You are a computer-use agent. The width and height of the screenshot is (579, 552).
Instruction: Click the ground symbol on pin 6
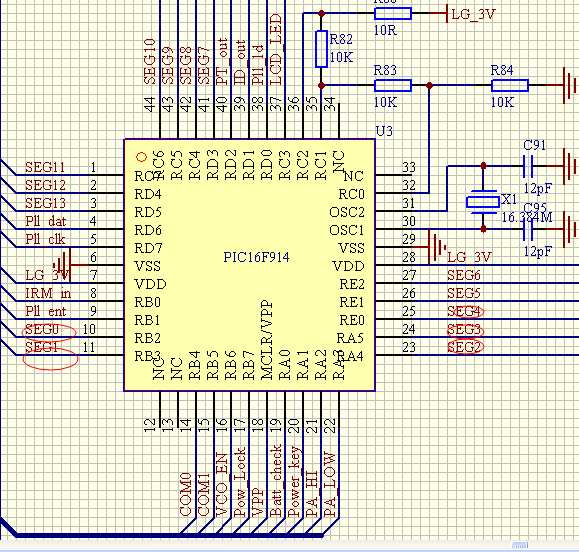(x=63, y=265)
